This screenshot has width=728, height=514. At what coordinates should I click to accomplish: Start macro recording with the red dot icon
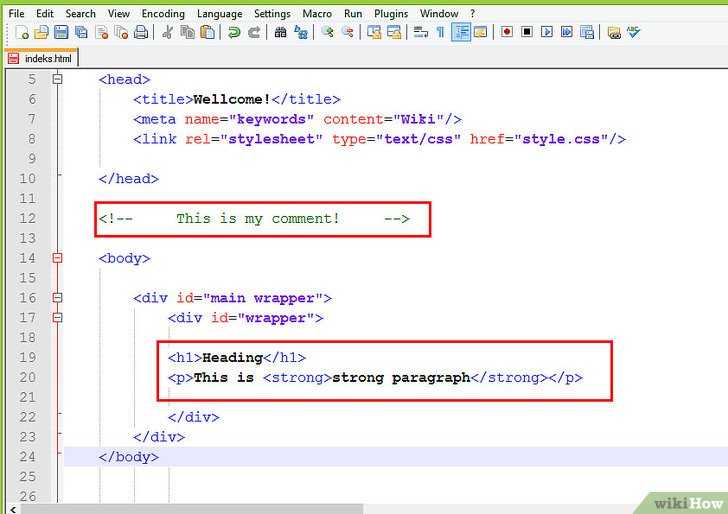pos(507,32)
